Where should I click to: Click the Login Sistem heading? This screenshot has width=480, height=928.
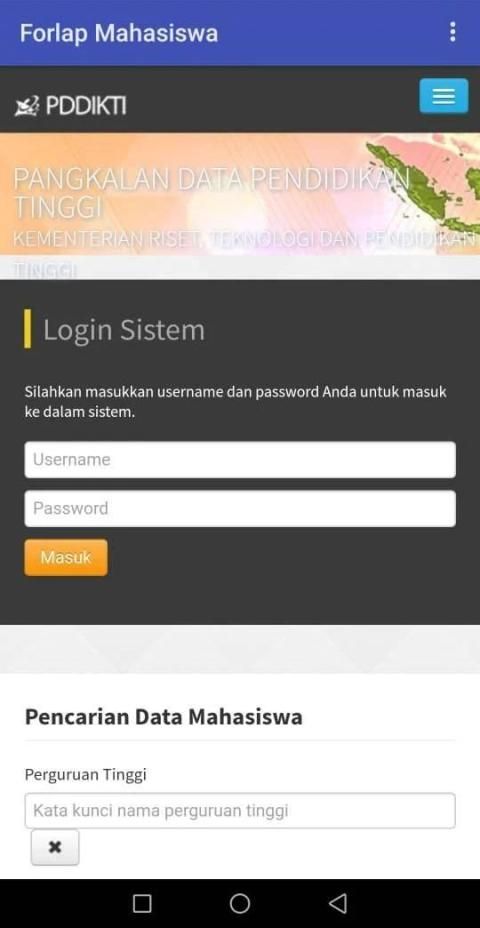click(x=124, y=330)
